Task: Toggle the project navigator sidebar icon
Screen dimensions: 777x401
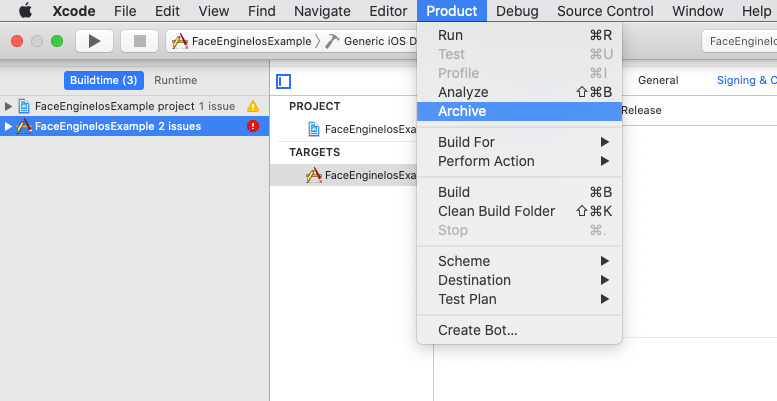Action: 284,81
